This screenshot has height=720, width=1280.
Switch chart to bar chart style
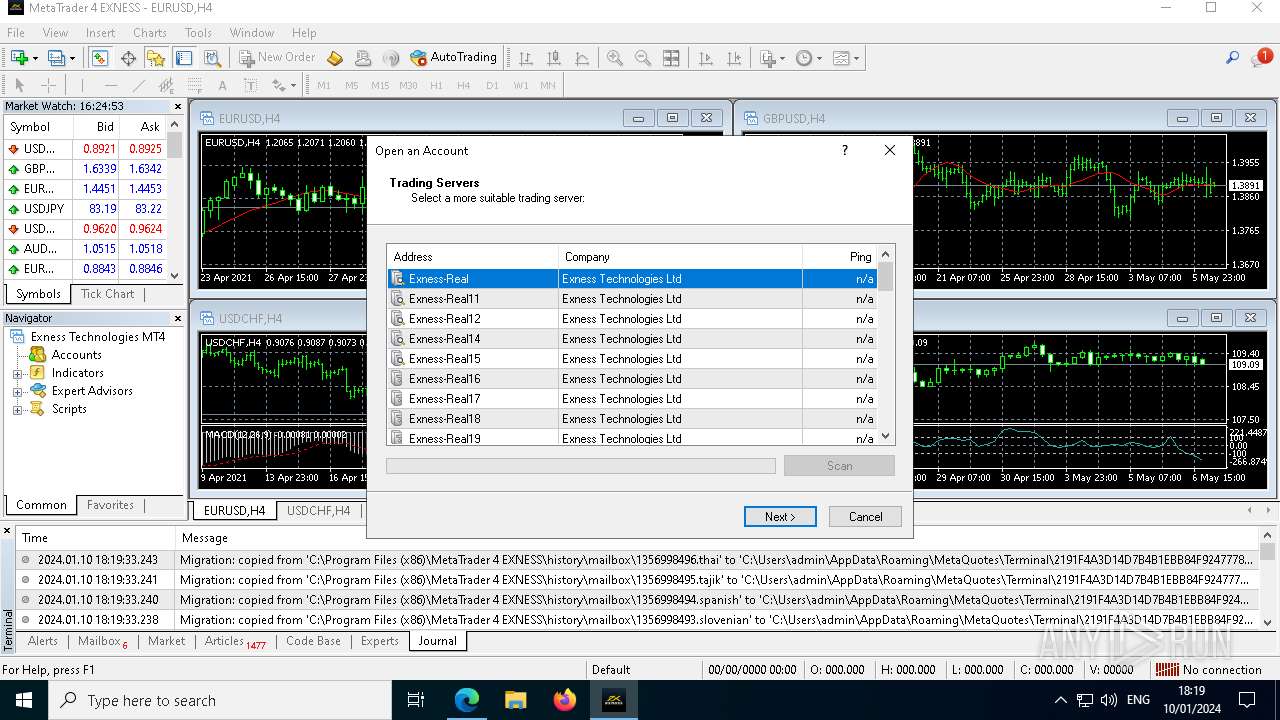point(526,58)
